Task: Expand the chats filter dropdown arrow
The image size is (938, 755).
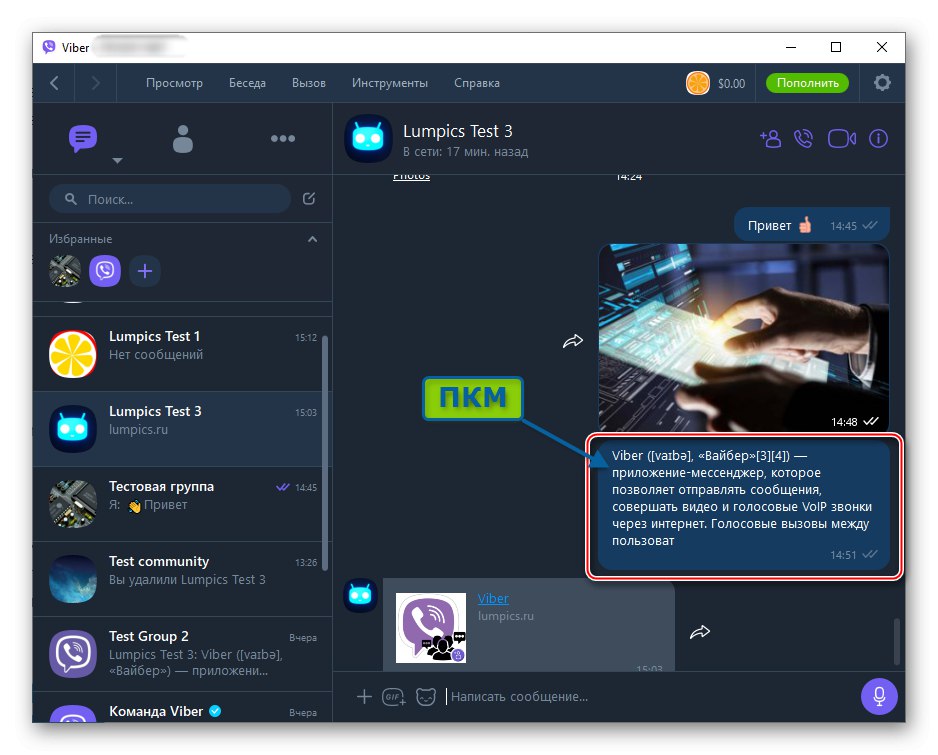Action: 117,160
